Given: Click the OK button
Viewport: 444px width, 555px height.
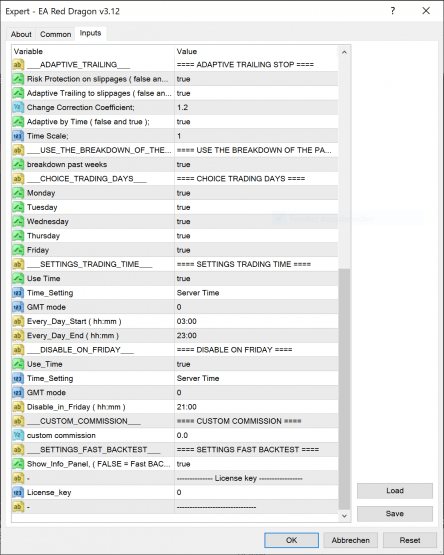Looking at the screenshot, I should 291,540.
